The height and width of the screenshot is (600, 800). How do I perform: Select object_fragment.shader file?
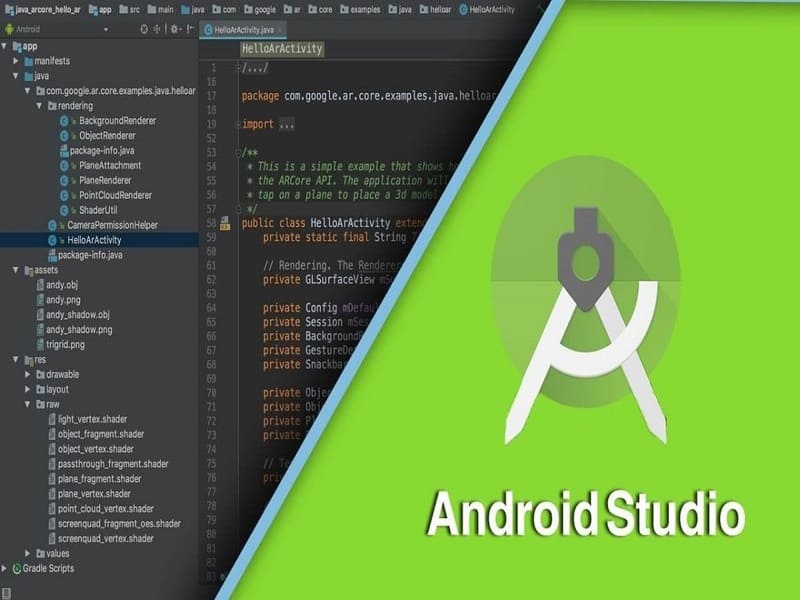point(96,434)
